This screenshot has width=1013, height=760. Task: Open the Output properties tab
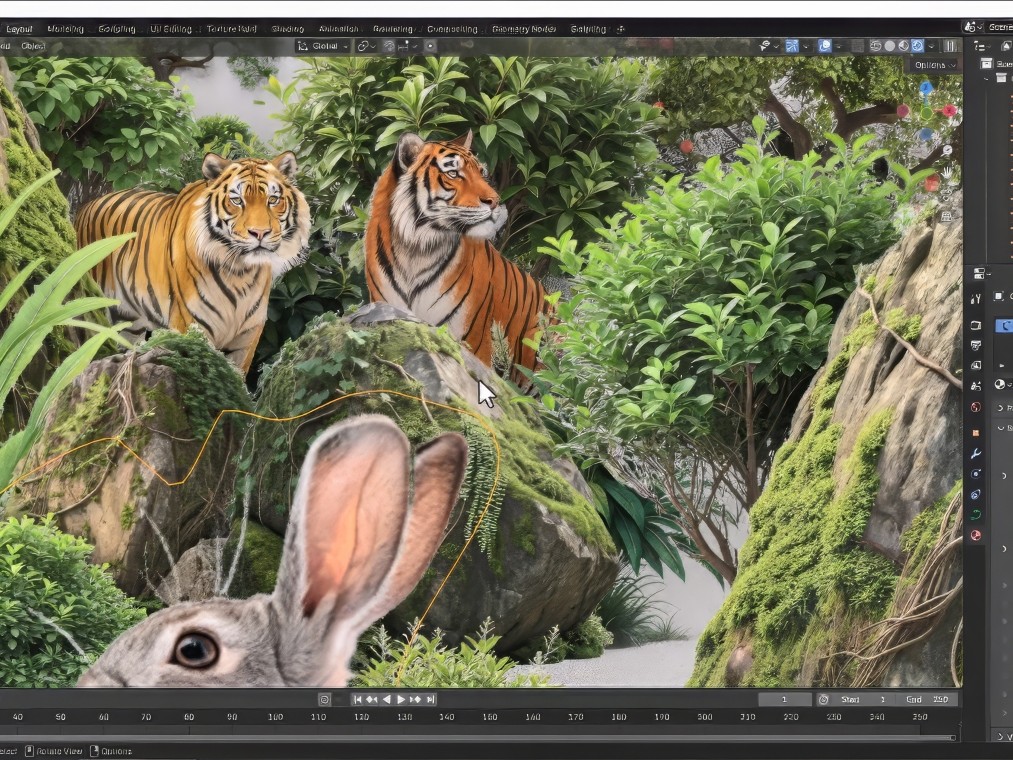(x=976, y=345)
